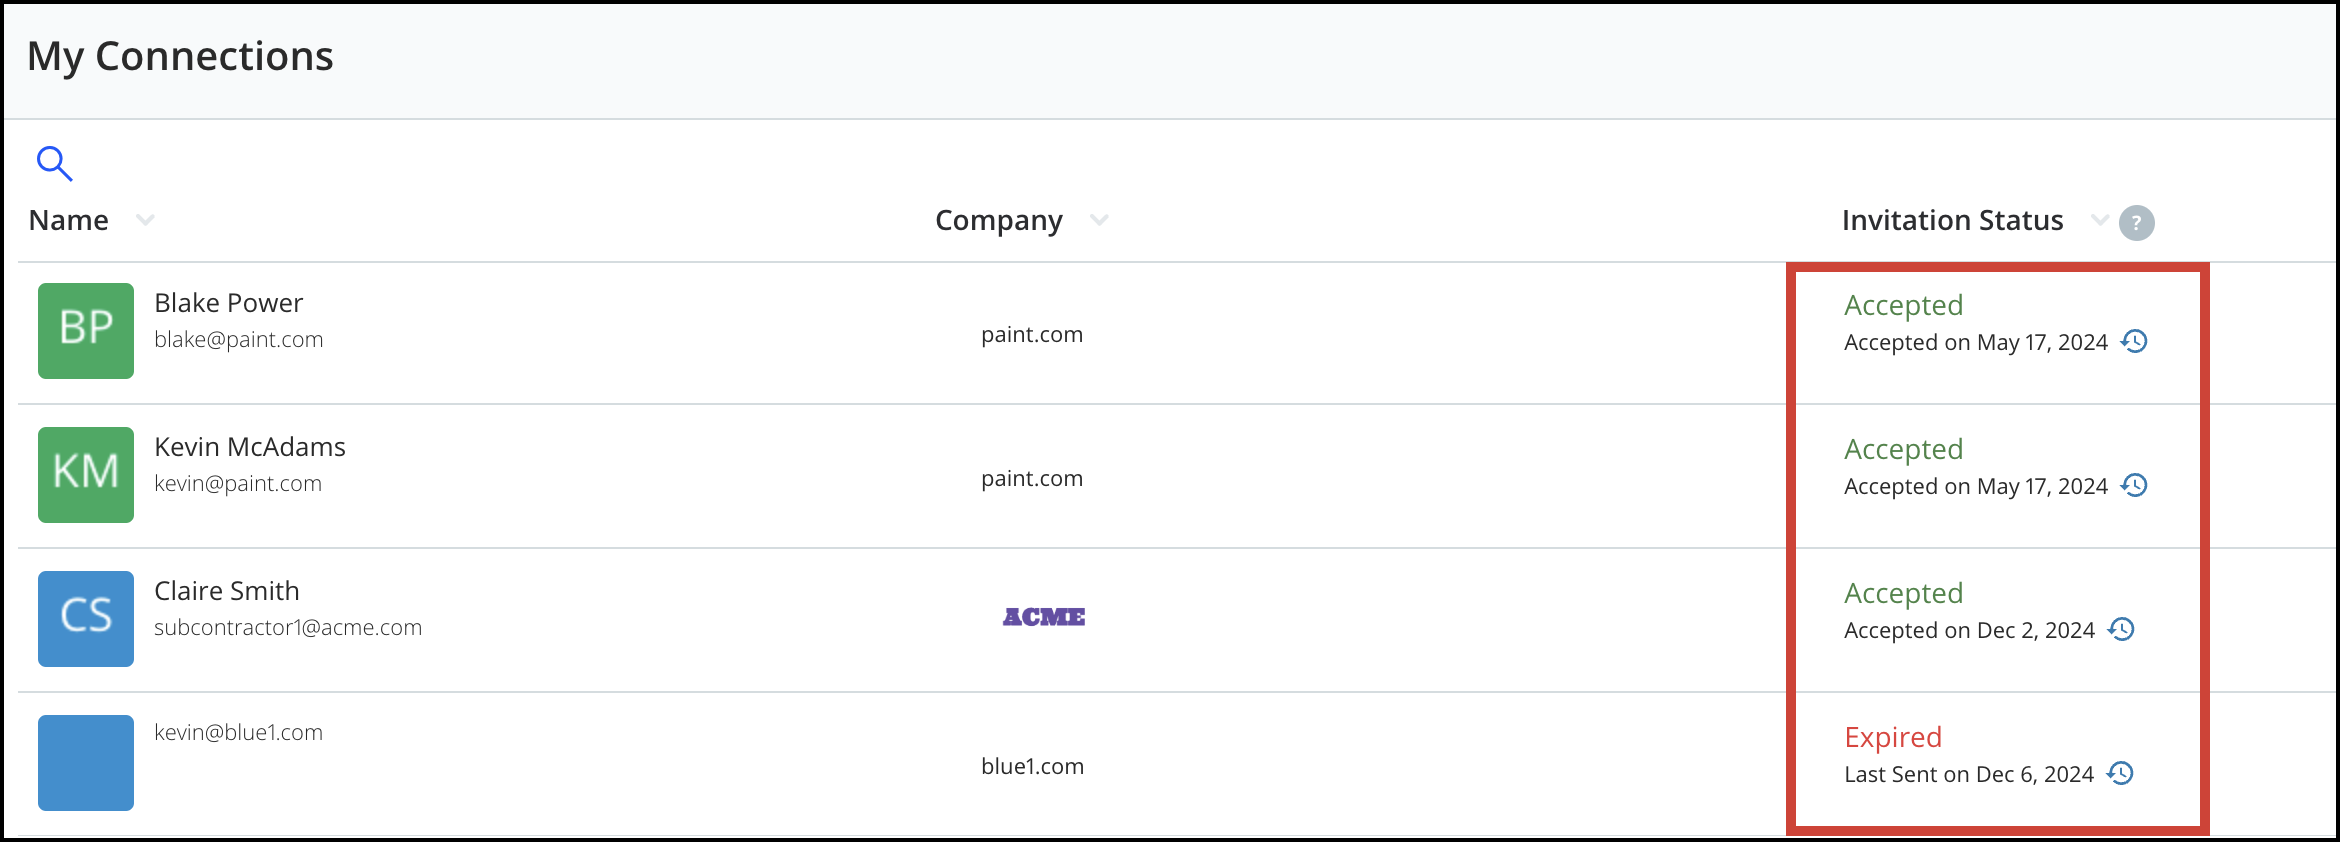Viewport: 2340px width, 842px height.
Task: Click the blank blue avatar for kevin@blue1.com
Action: [x=86, y=763]
